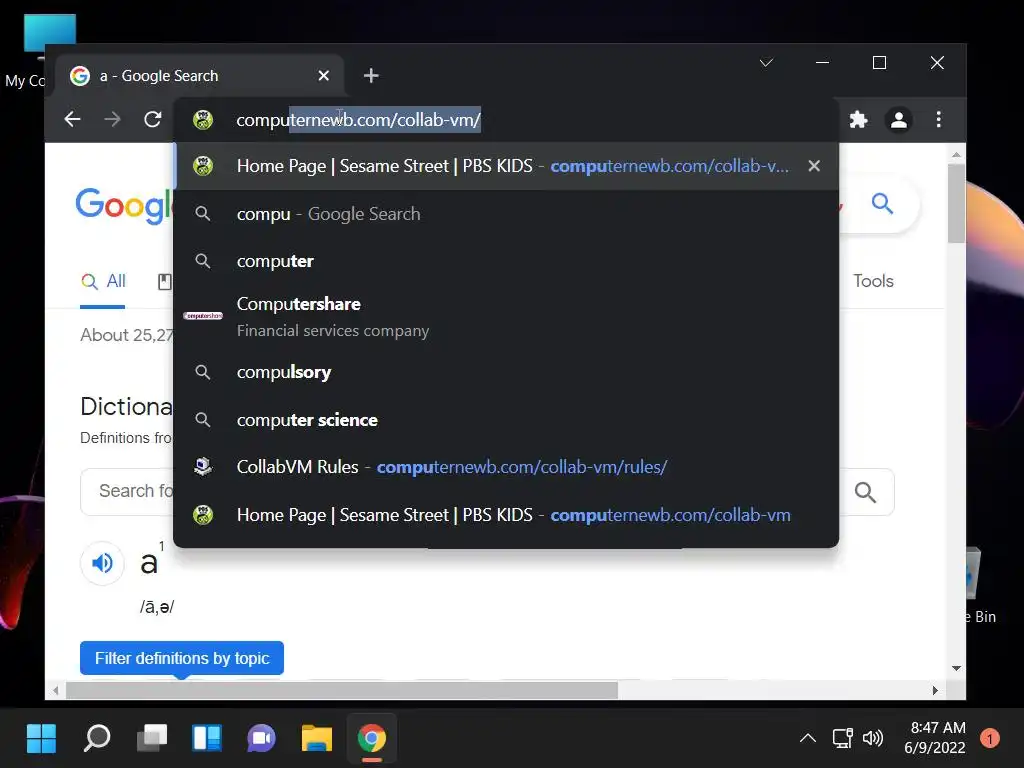Click the browser forward arrow
Image resolution: width=1024 pixels, height=768 pixels.
click(x=112, y=120)
